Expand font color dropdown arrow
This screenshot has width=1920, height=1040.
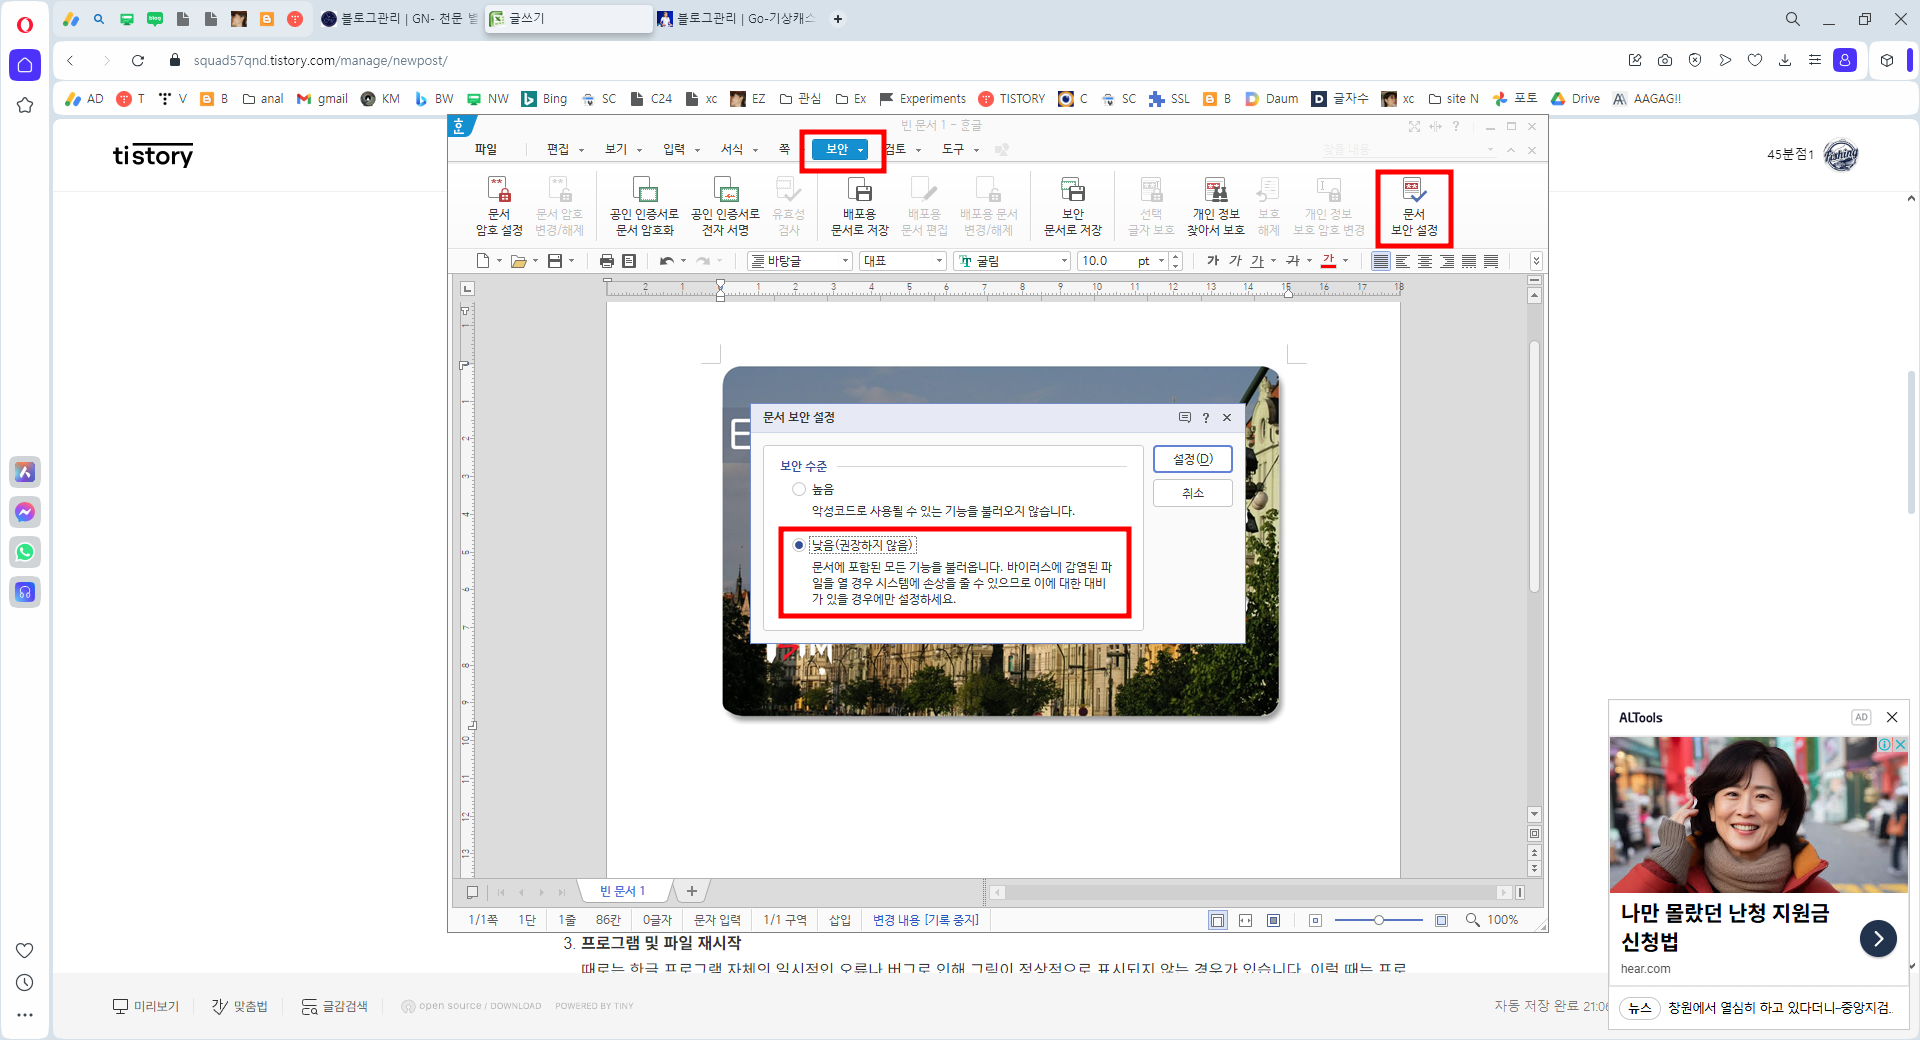click(x=1346, y=261)
